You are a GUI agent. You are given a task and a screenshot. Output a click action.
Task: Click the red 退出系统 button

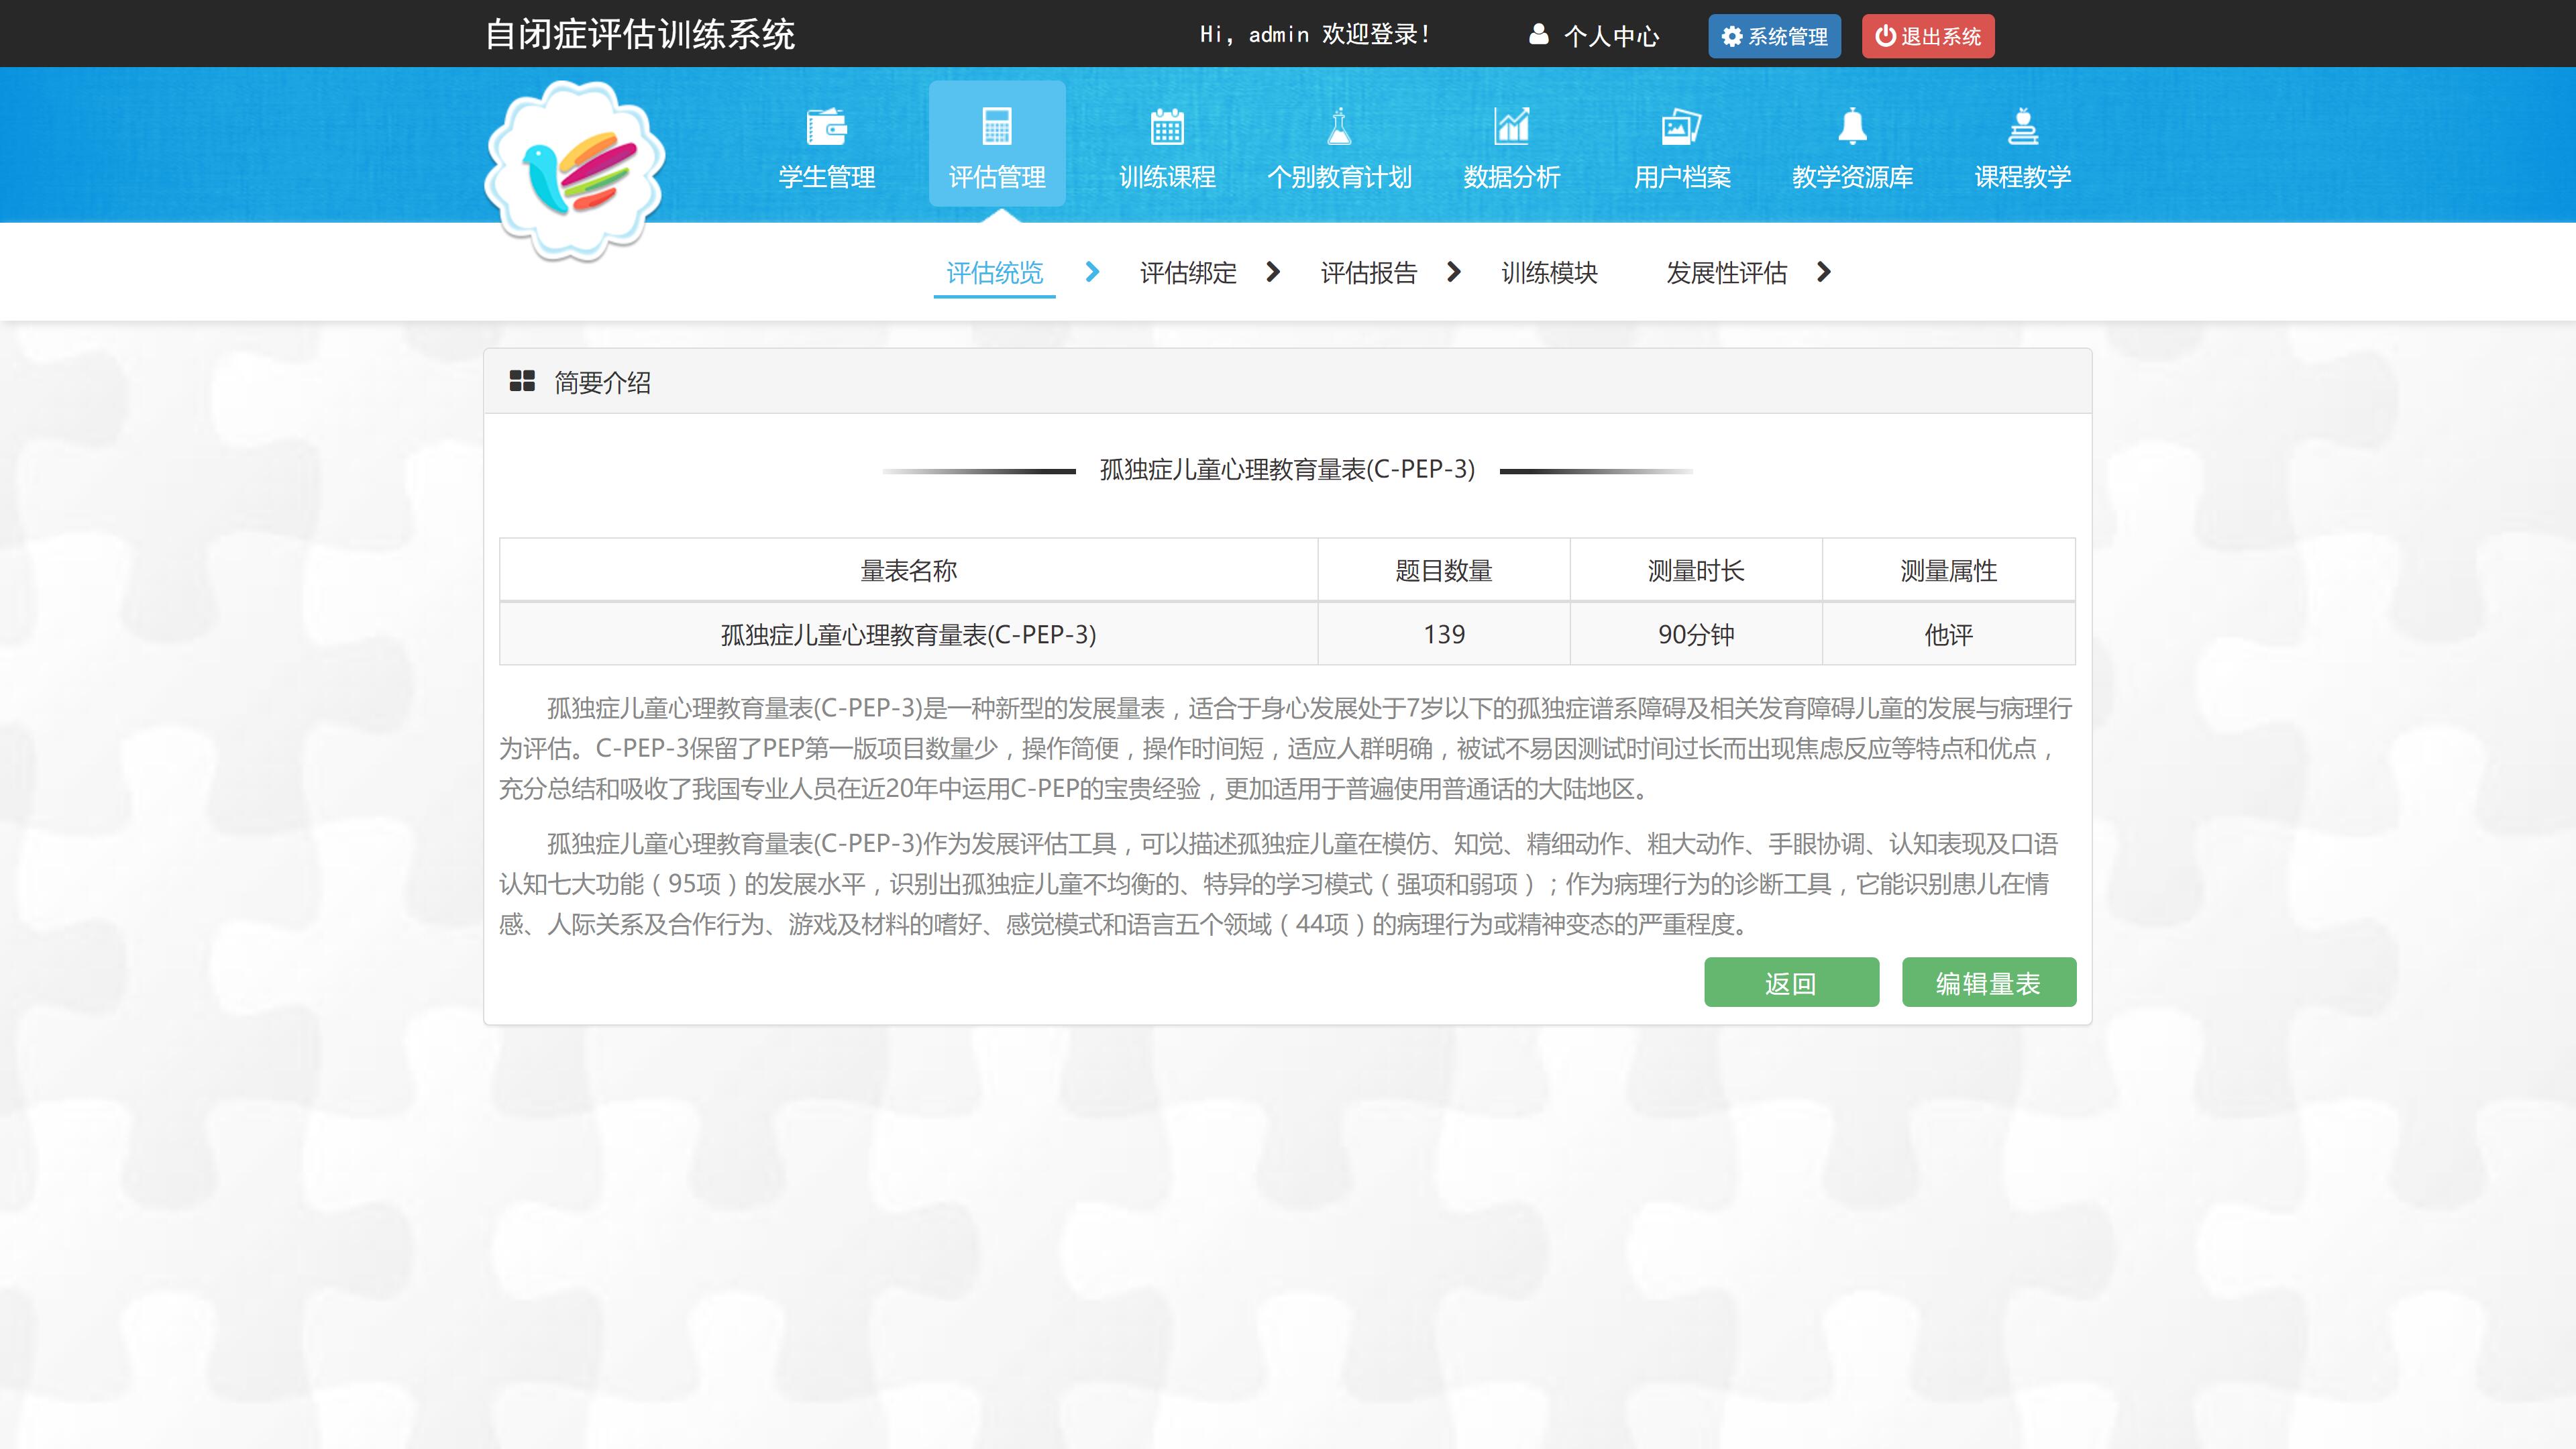pos(1927,36)
